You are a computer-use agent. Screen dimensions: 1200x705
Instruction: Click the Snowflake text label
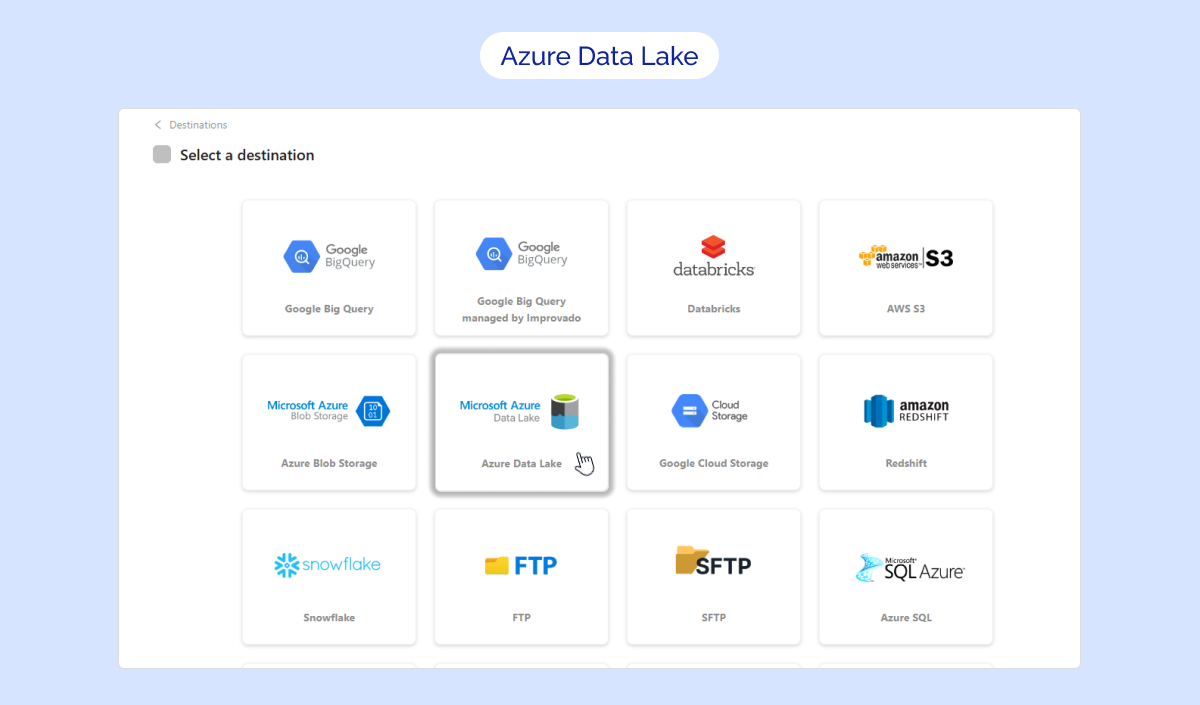(329, 618)
